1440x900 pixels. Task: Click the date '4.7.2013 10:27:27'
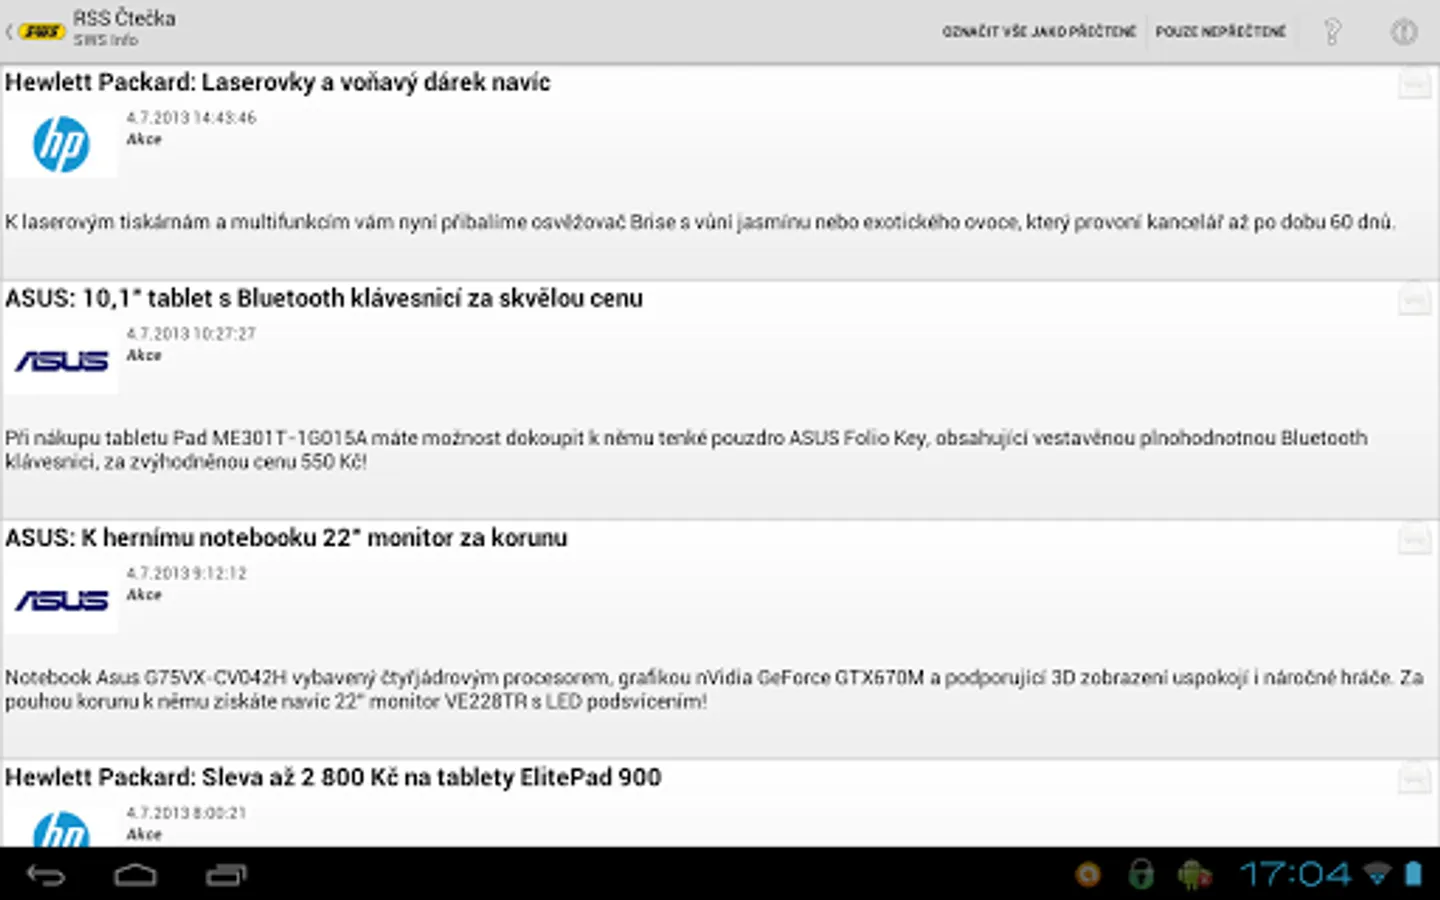point(191,334)
